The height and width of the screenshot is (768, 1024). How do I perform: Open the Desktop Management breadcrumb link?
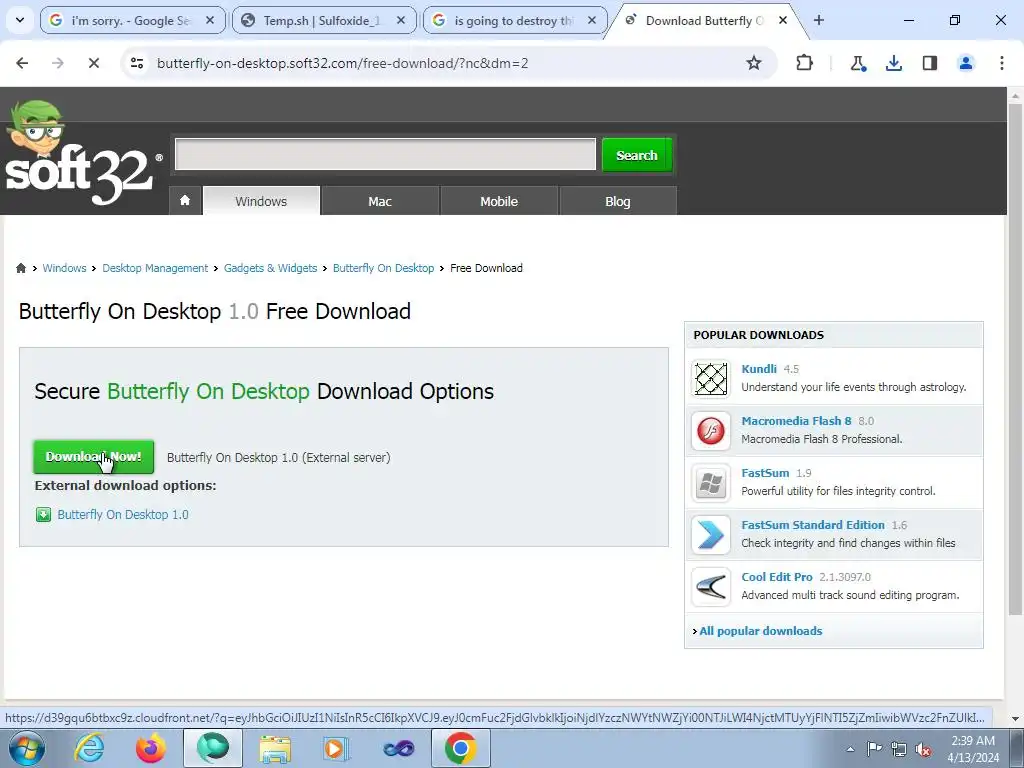tap(155, 268)
